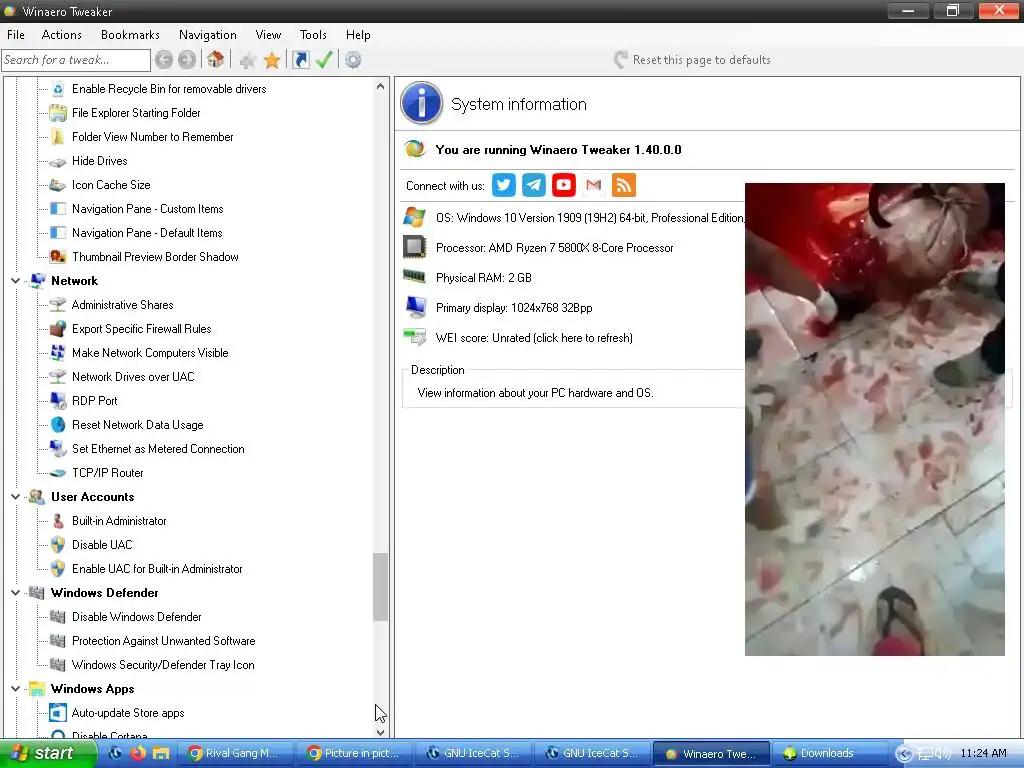The width and height of the screenshot is (1024, 768).
Task: Open Winaero Twitter link icon
Action: pyautogui.click(x=504, y=185)
